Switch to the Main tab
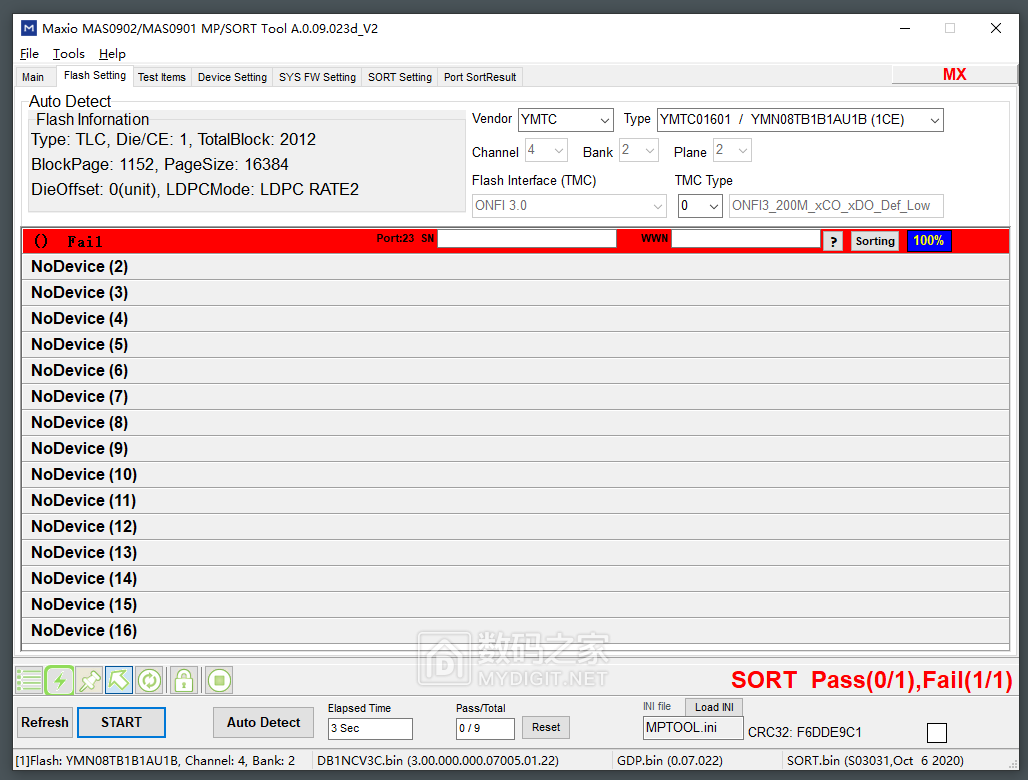The width and height of the screenshot is (1028, 780). (33, 77)
